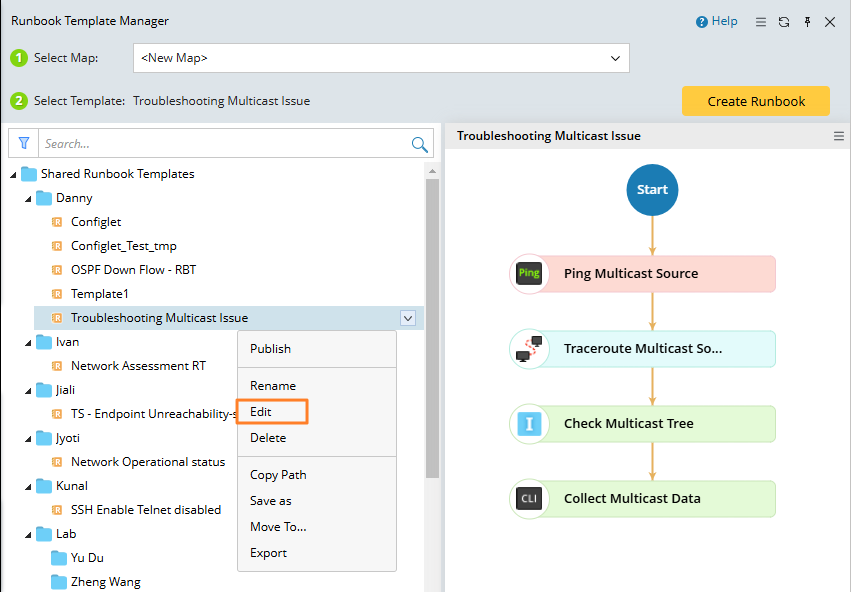Viewport: 851px width, 592px height.
Task: Click the Create Runbook button
Action: point(756,101)
